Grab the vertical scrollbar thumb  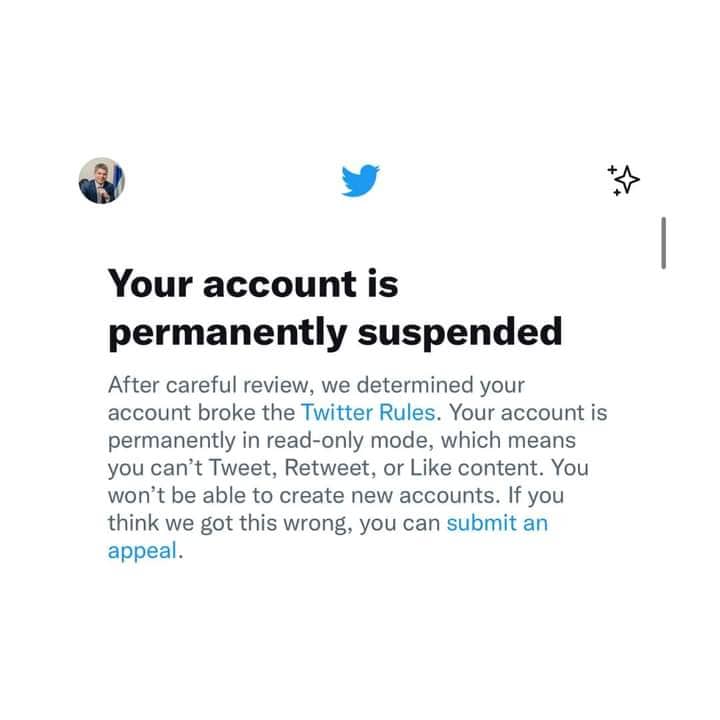[664, 243]
